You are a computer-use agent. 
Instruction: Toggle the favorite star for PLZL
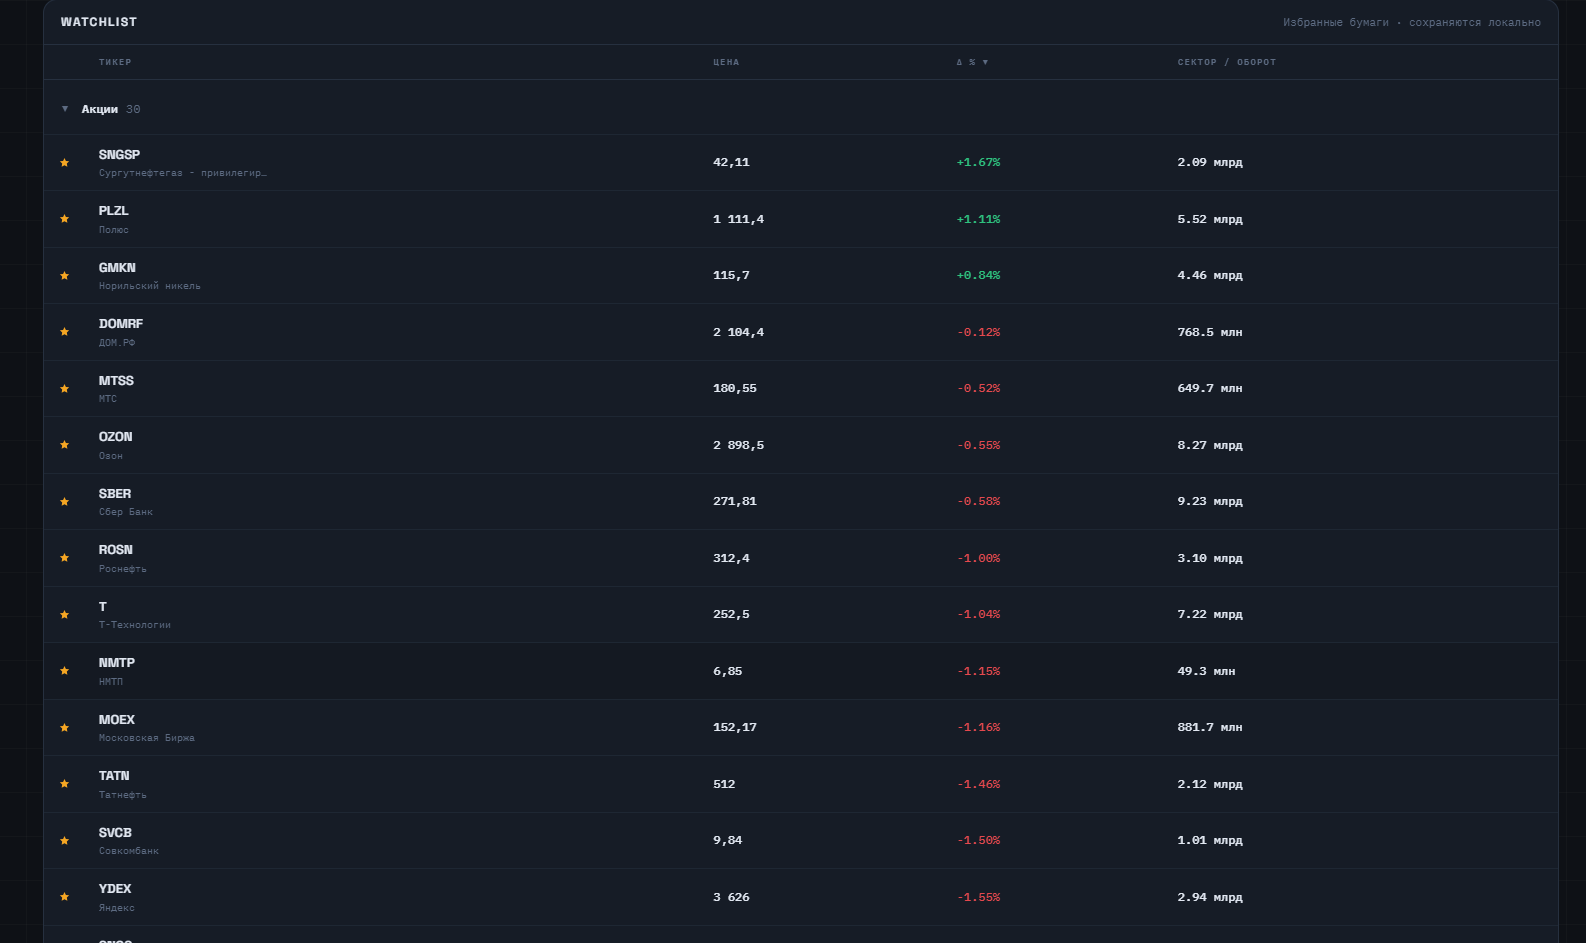(x=65, y=219)
